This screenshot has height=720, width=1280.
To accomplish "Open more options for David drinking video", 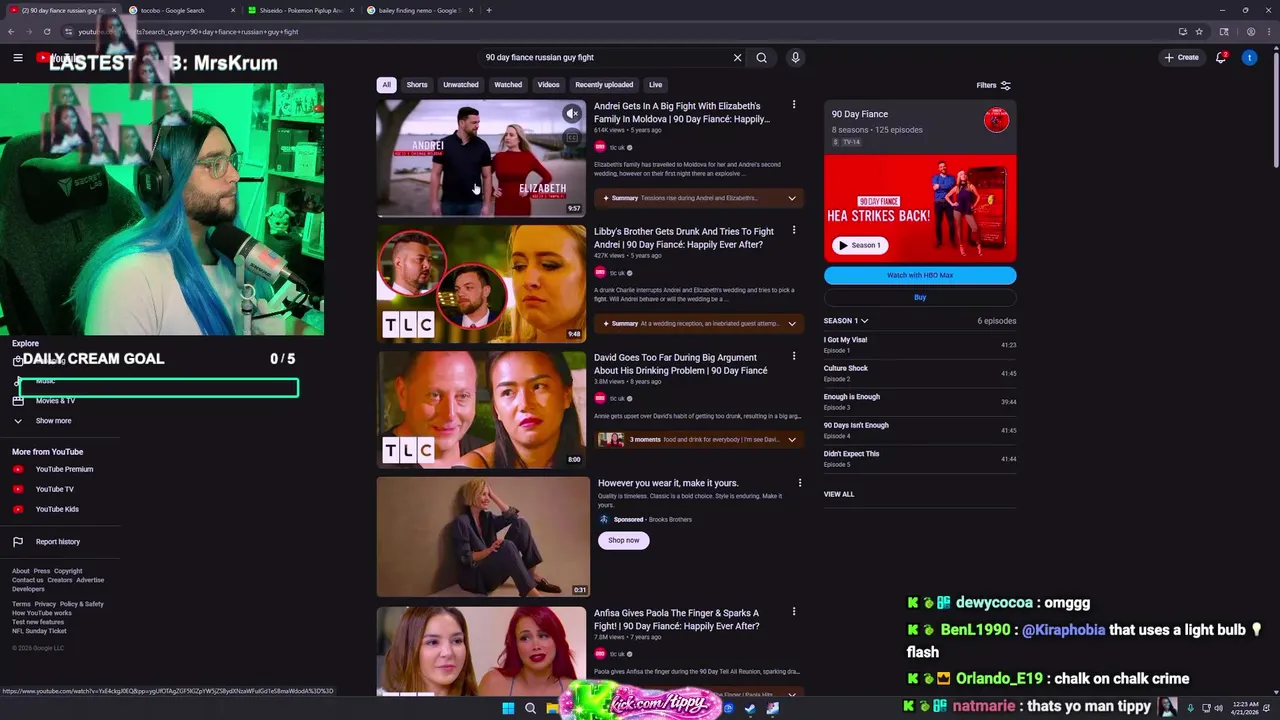I will pyautogui.click(x=794, y=356).
